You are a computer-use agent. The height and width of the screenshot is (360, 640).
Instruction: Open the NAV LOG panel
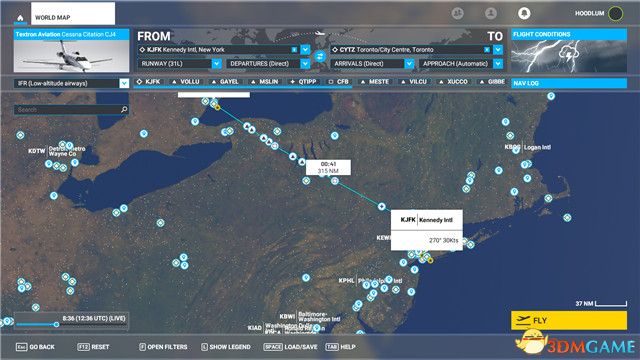click(x=569, y=83)
